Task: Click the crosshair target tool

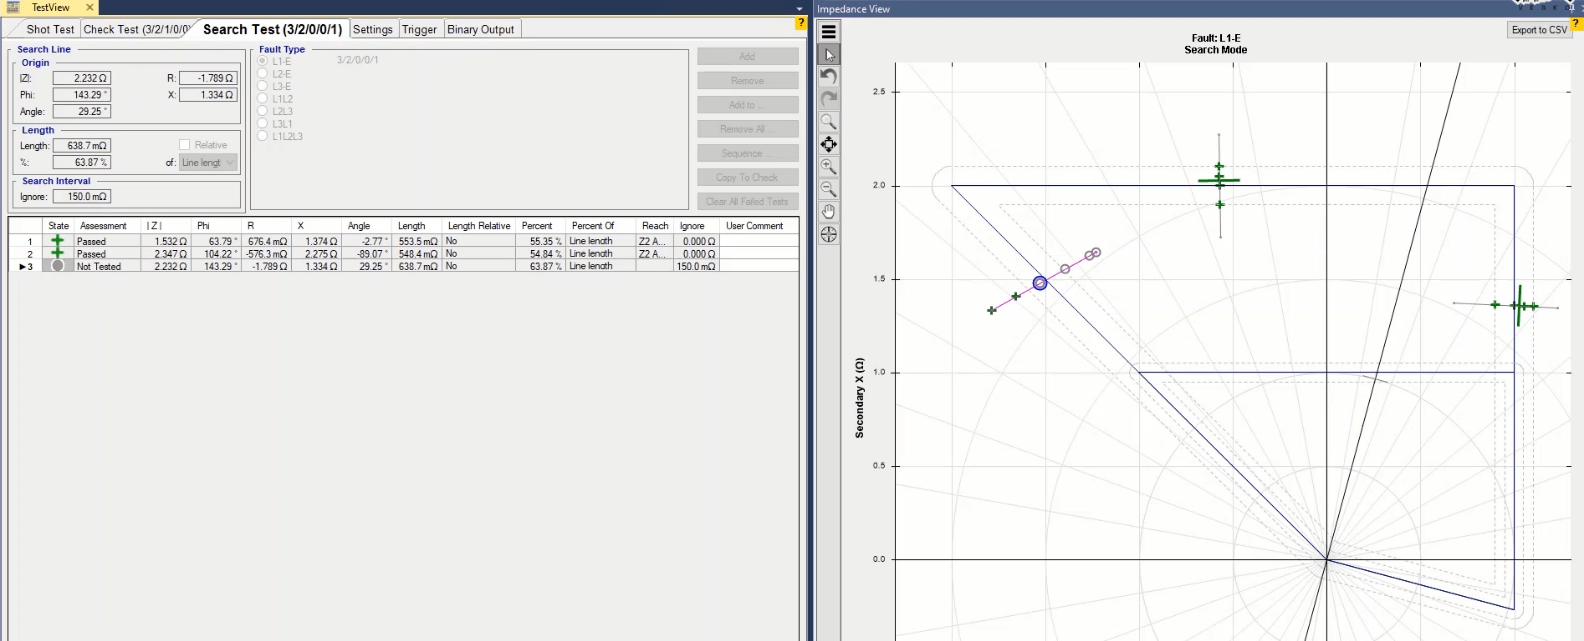Action: point(829,235)
